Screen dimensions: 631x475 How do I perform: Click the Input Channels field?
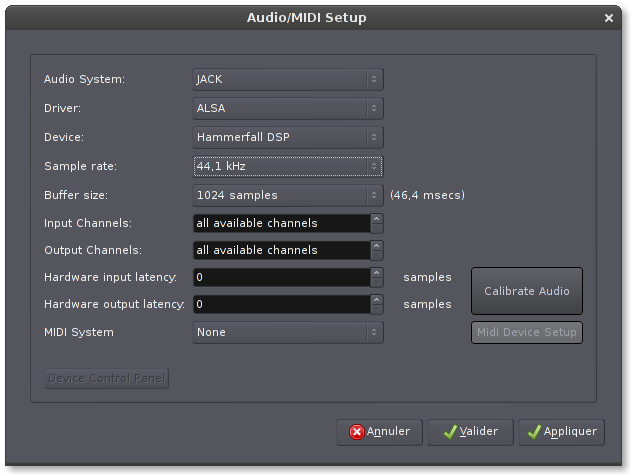coord(281,223)
